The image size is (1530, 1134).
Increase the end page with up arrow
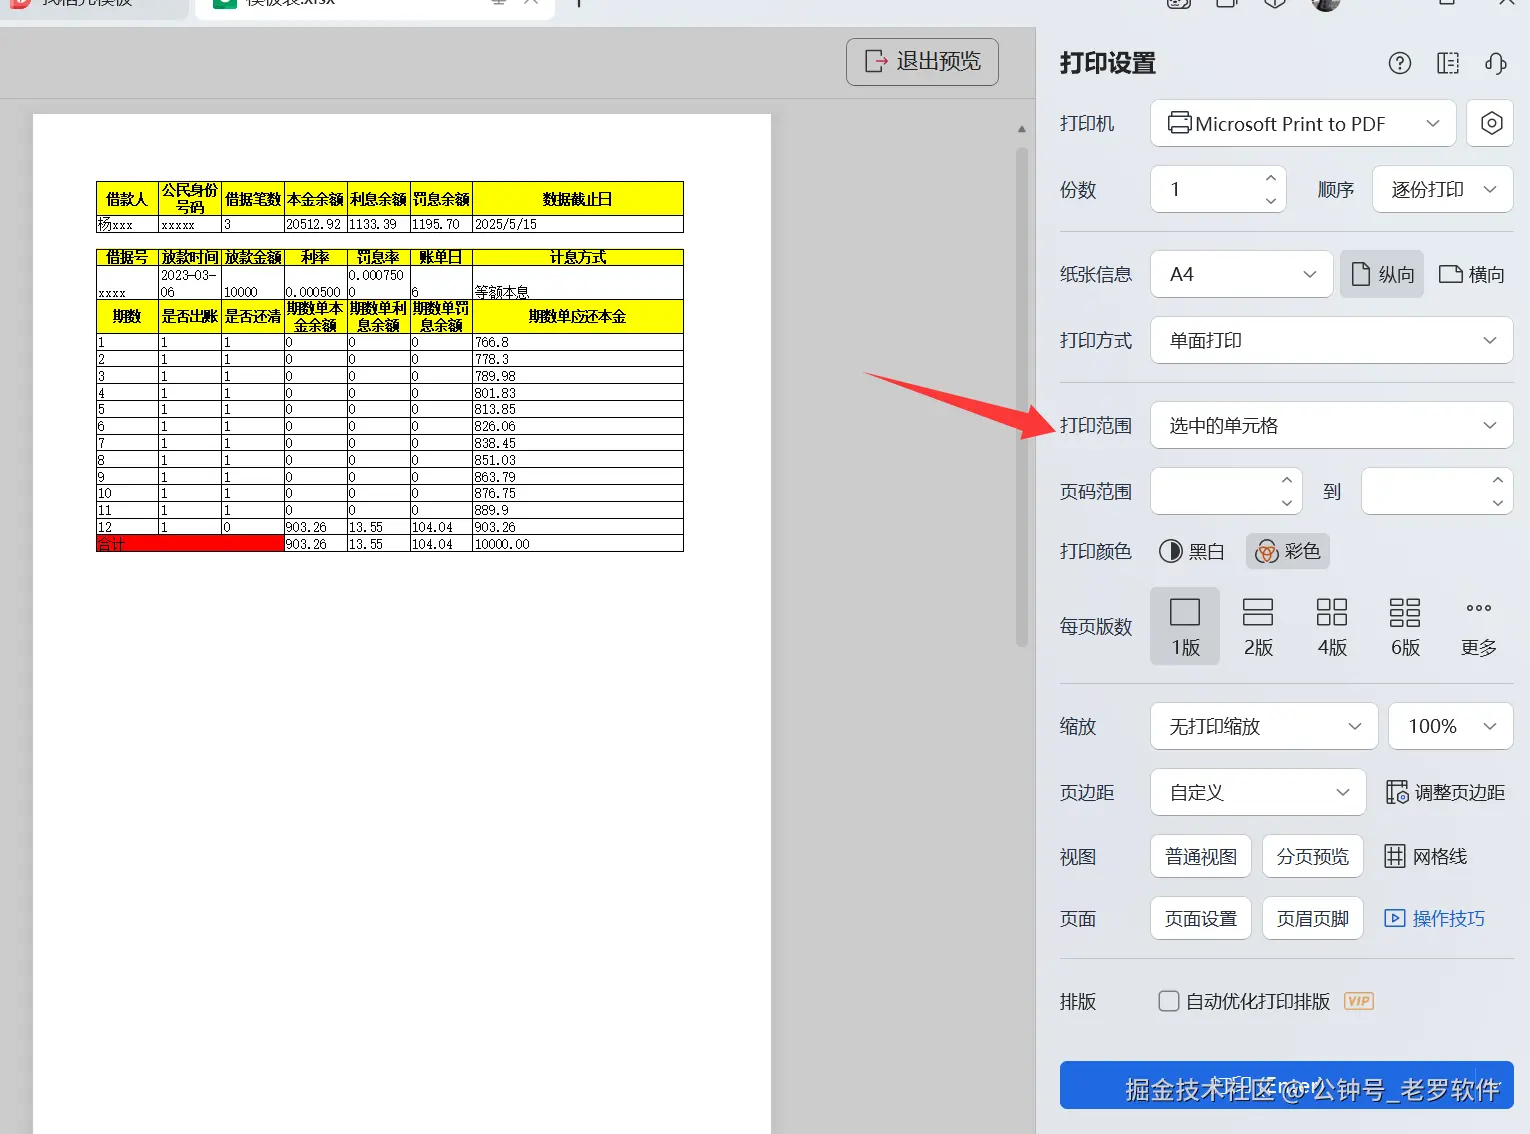click(x=1498, y=480)
